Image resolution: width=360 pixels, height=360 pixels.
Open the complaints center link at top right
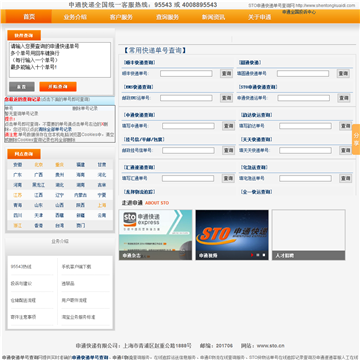(299, 12)
